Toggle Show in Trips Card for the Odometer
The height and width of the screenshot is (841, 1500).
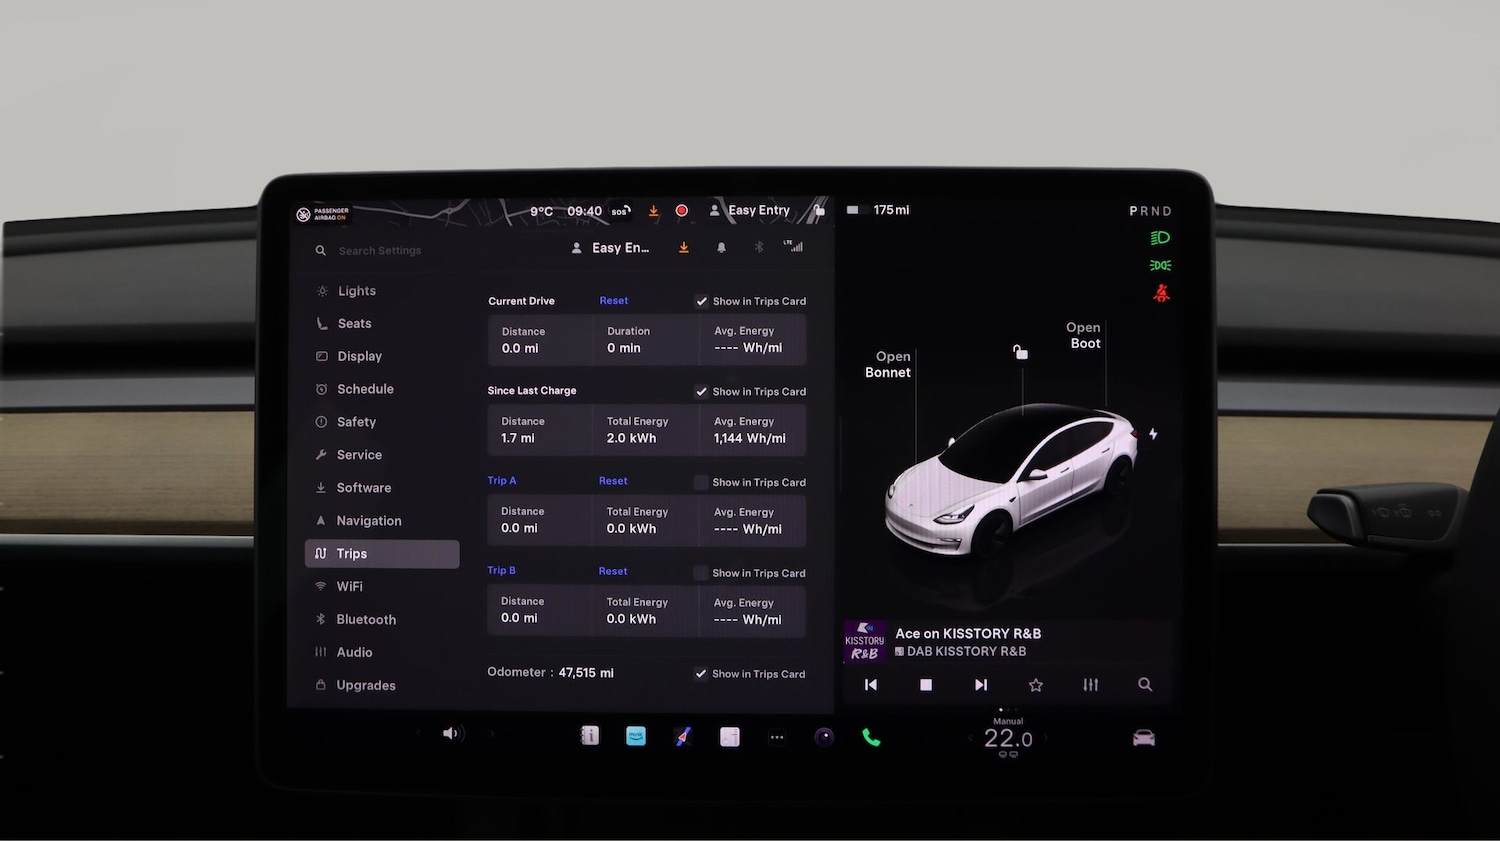(701, 673)
